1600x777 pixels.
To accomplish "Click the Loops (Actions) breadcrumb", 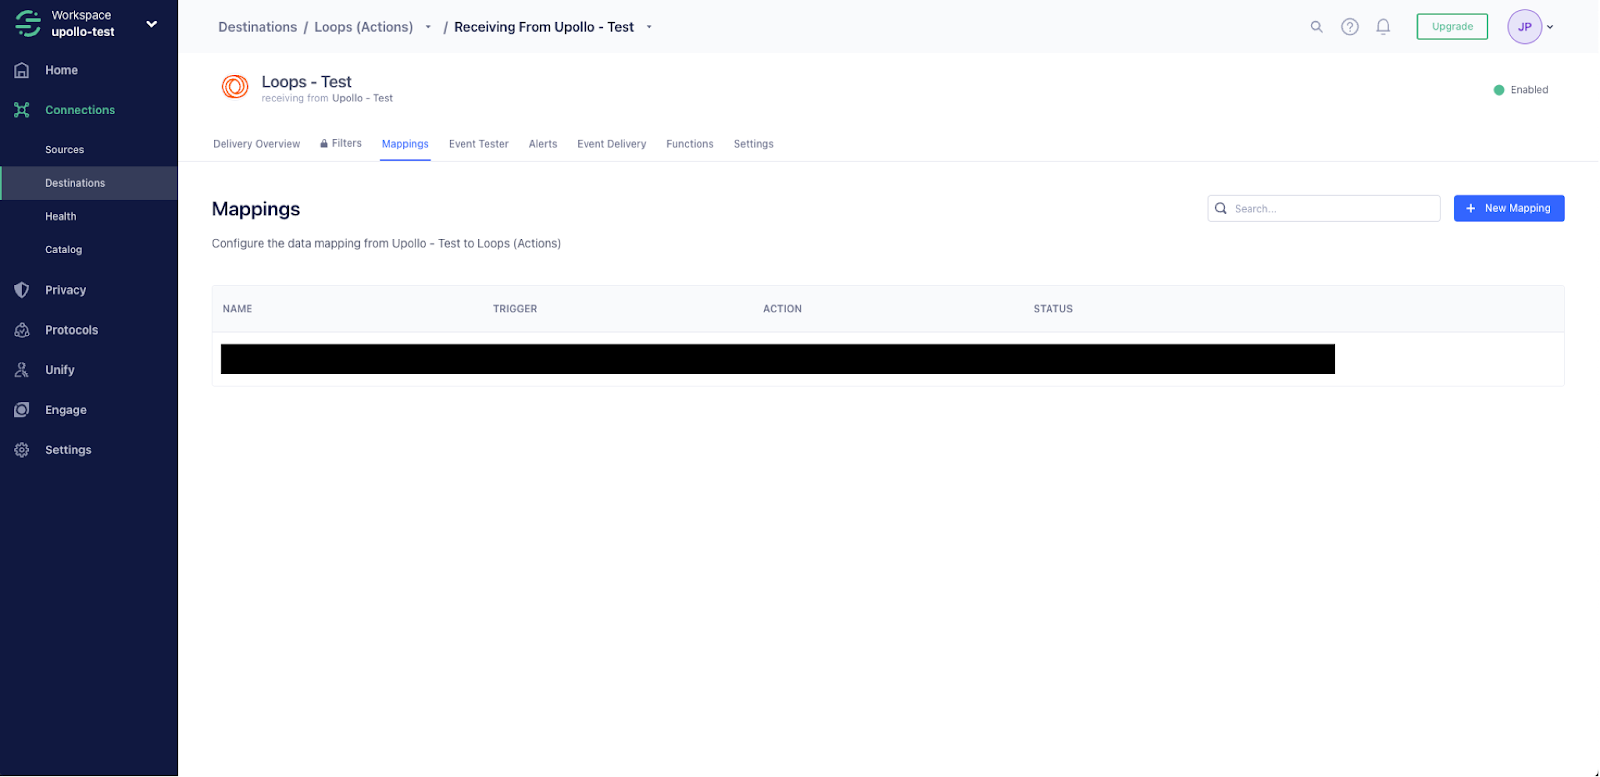I will (363, 27).
